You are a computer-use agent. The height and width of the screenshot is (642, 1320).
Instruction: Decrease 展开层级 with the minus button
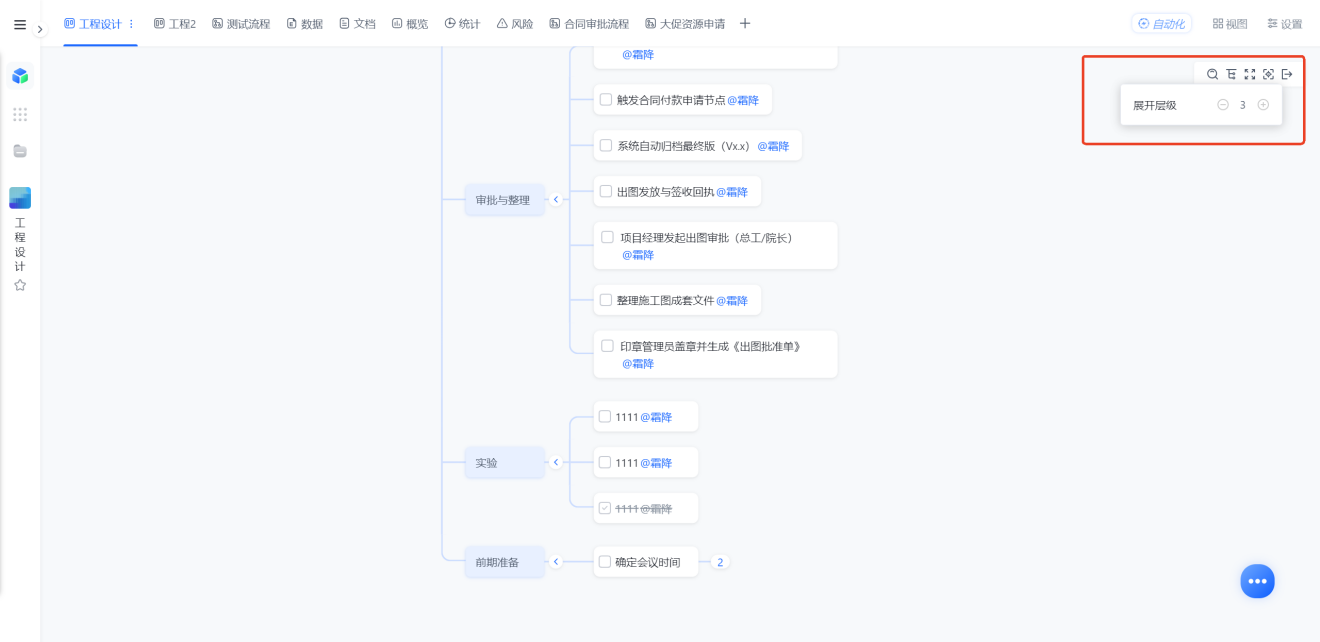click(x=1223, y=105)
